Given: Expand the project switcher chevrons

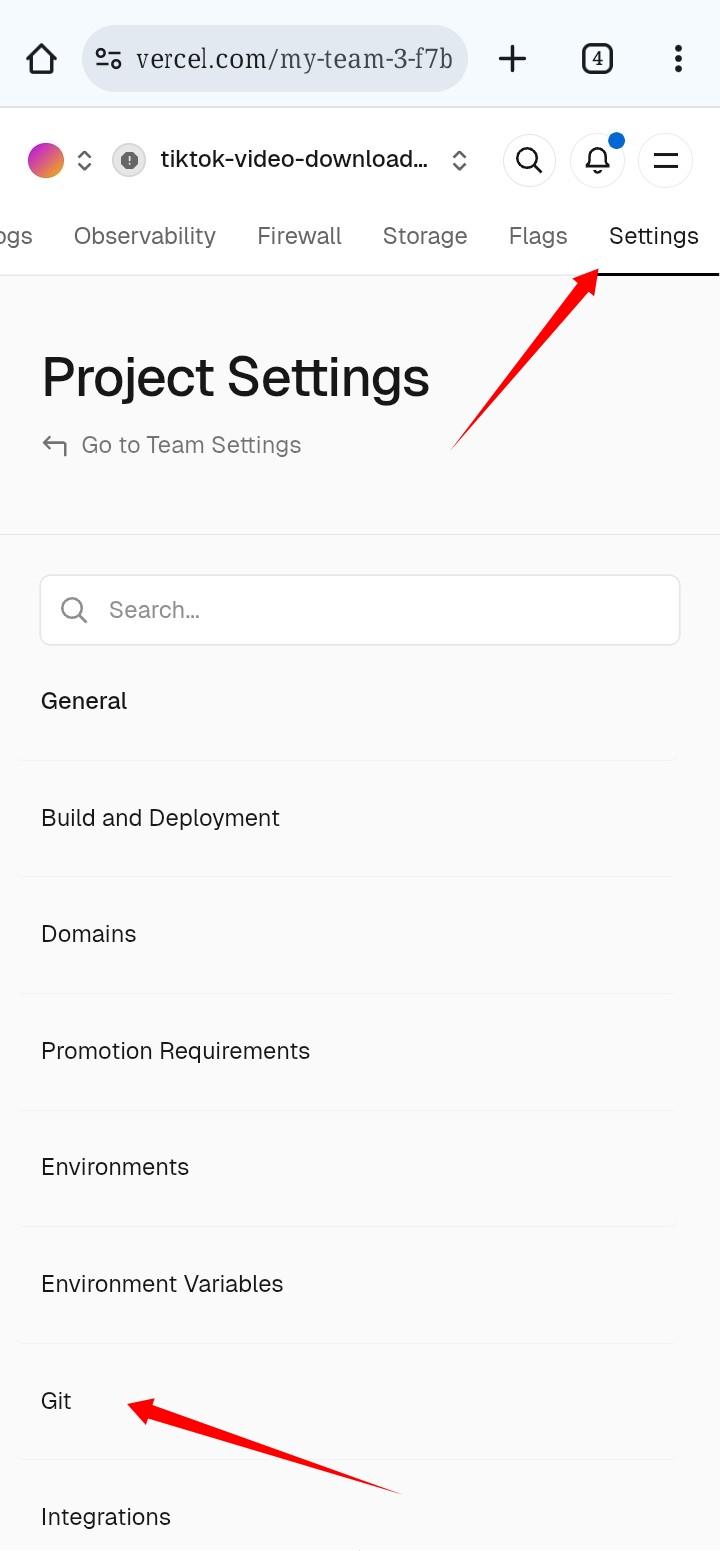Looking at the screenshot, I should click(x=459, y=160).
